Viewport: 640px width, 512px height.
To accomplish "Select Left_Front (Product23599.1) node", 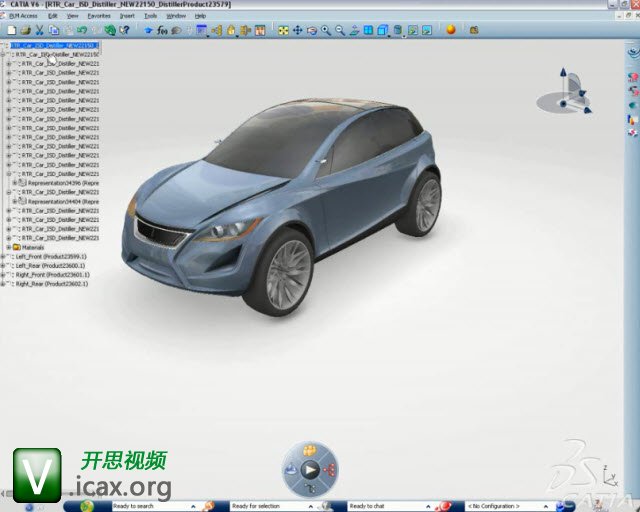I will (x=51, y=256).
